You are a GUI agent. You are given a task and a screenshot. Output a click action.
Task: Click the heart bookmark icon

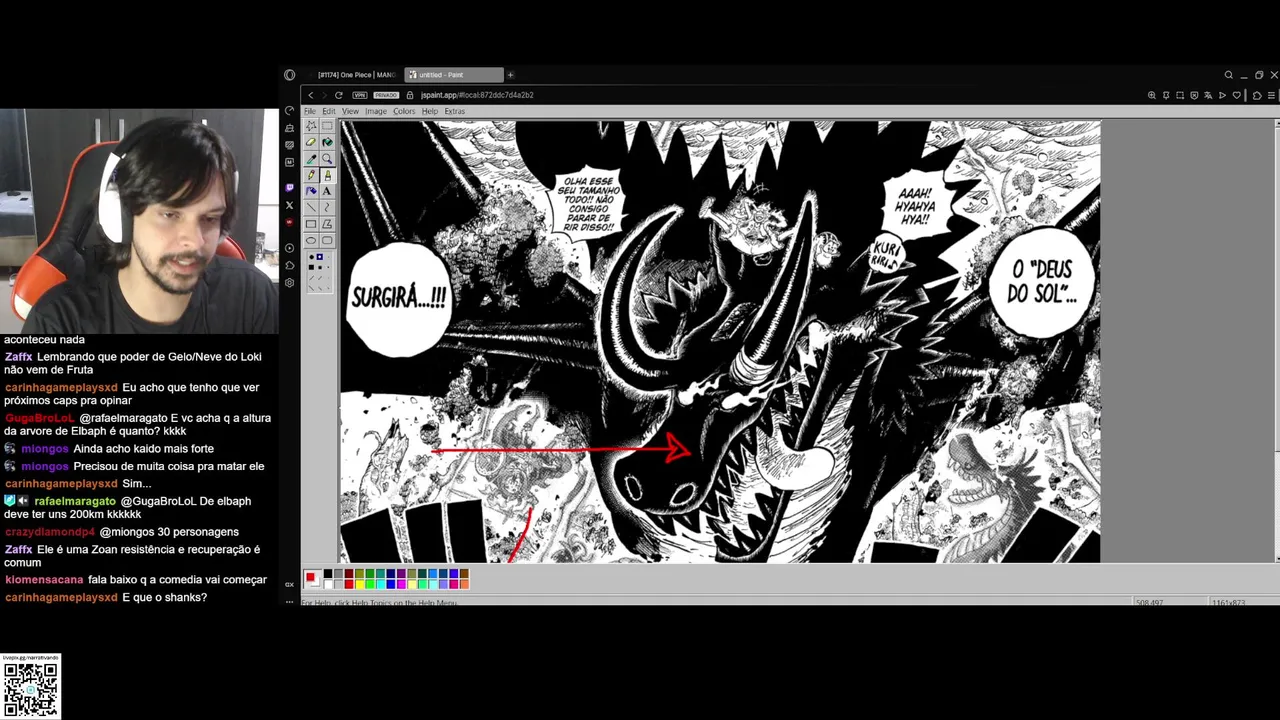1237,95
